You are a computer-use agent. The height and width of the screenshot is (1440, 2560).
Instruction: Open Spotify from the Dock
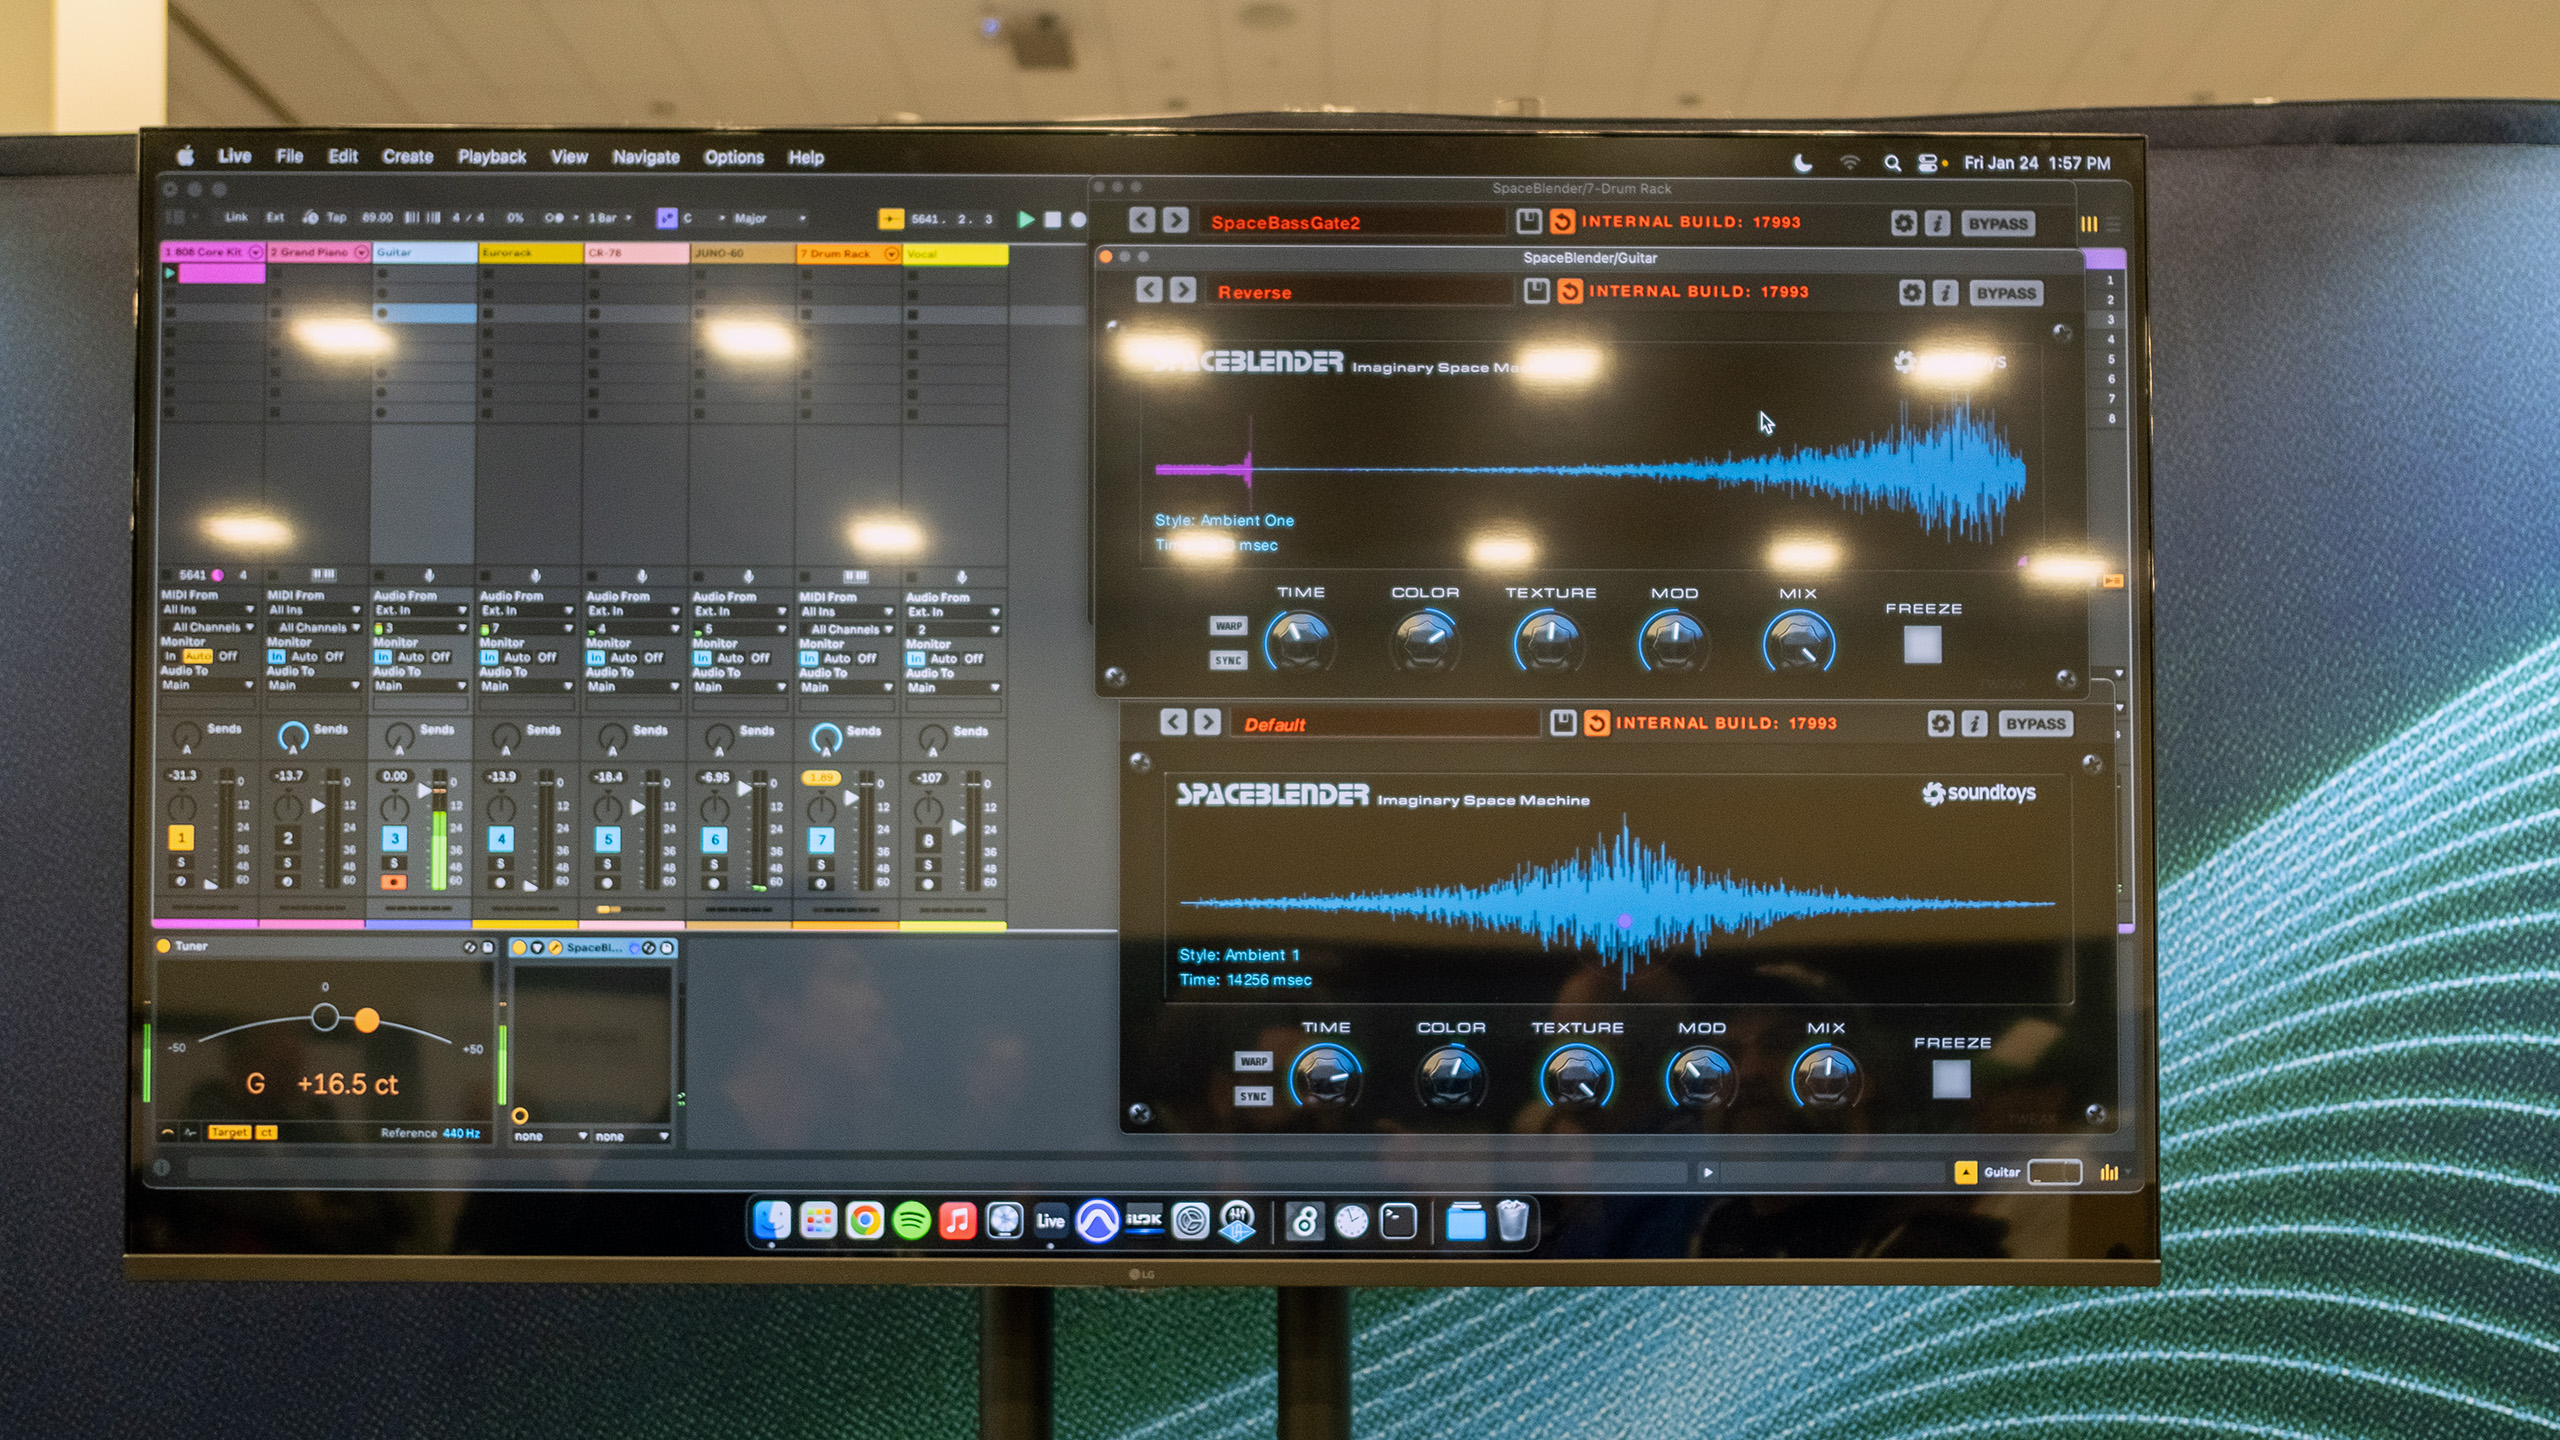tap(911, 1221)
